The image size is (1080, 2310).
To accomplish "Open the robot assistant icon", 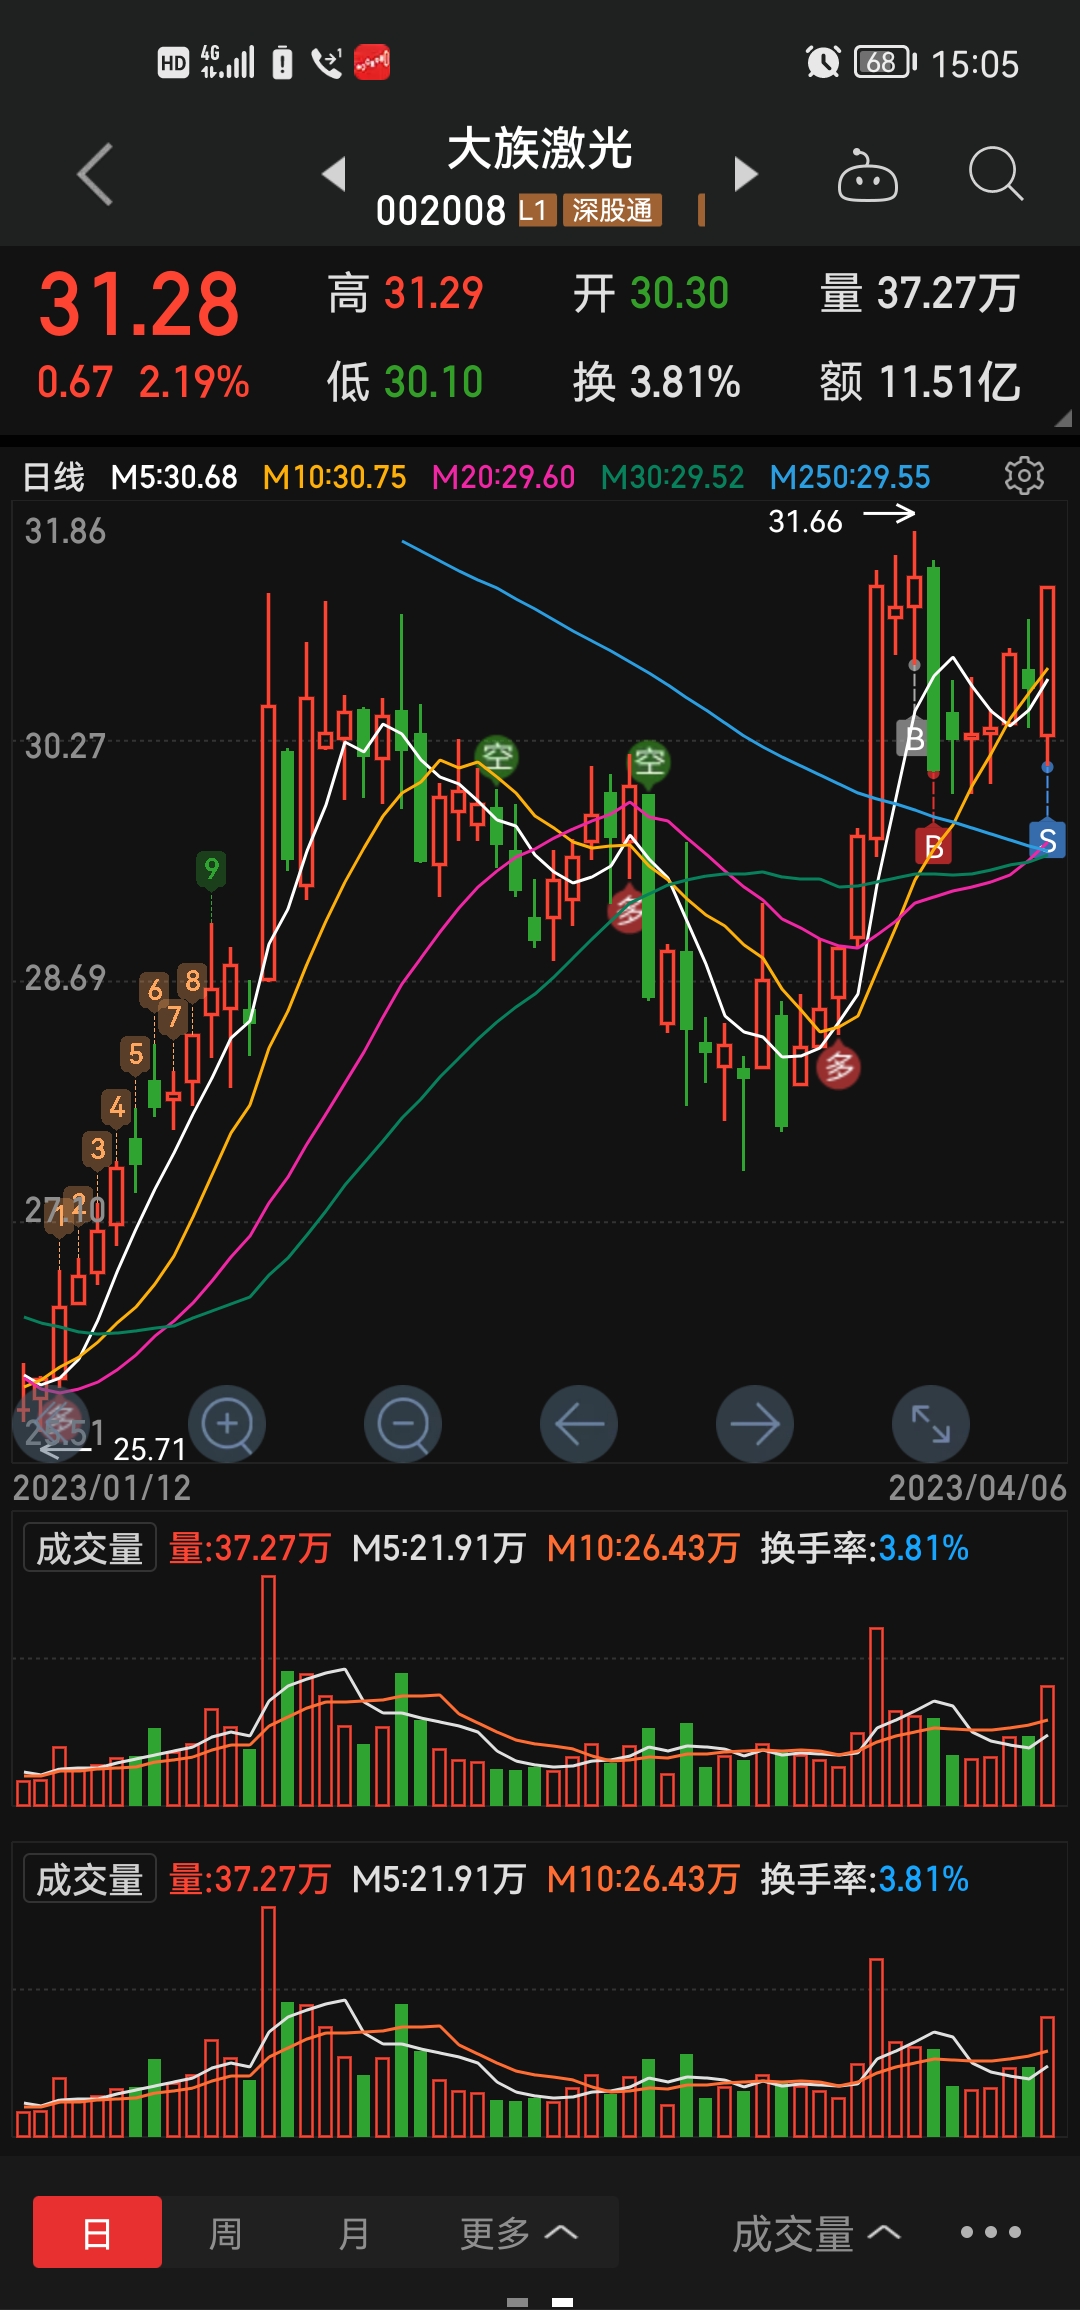I will (x=867, y=176).
